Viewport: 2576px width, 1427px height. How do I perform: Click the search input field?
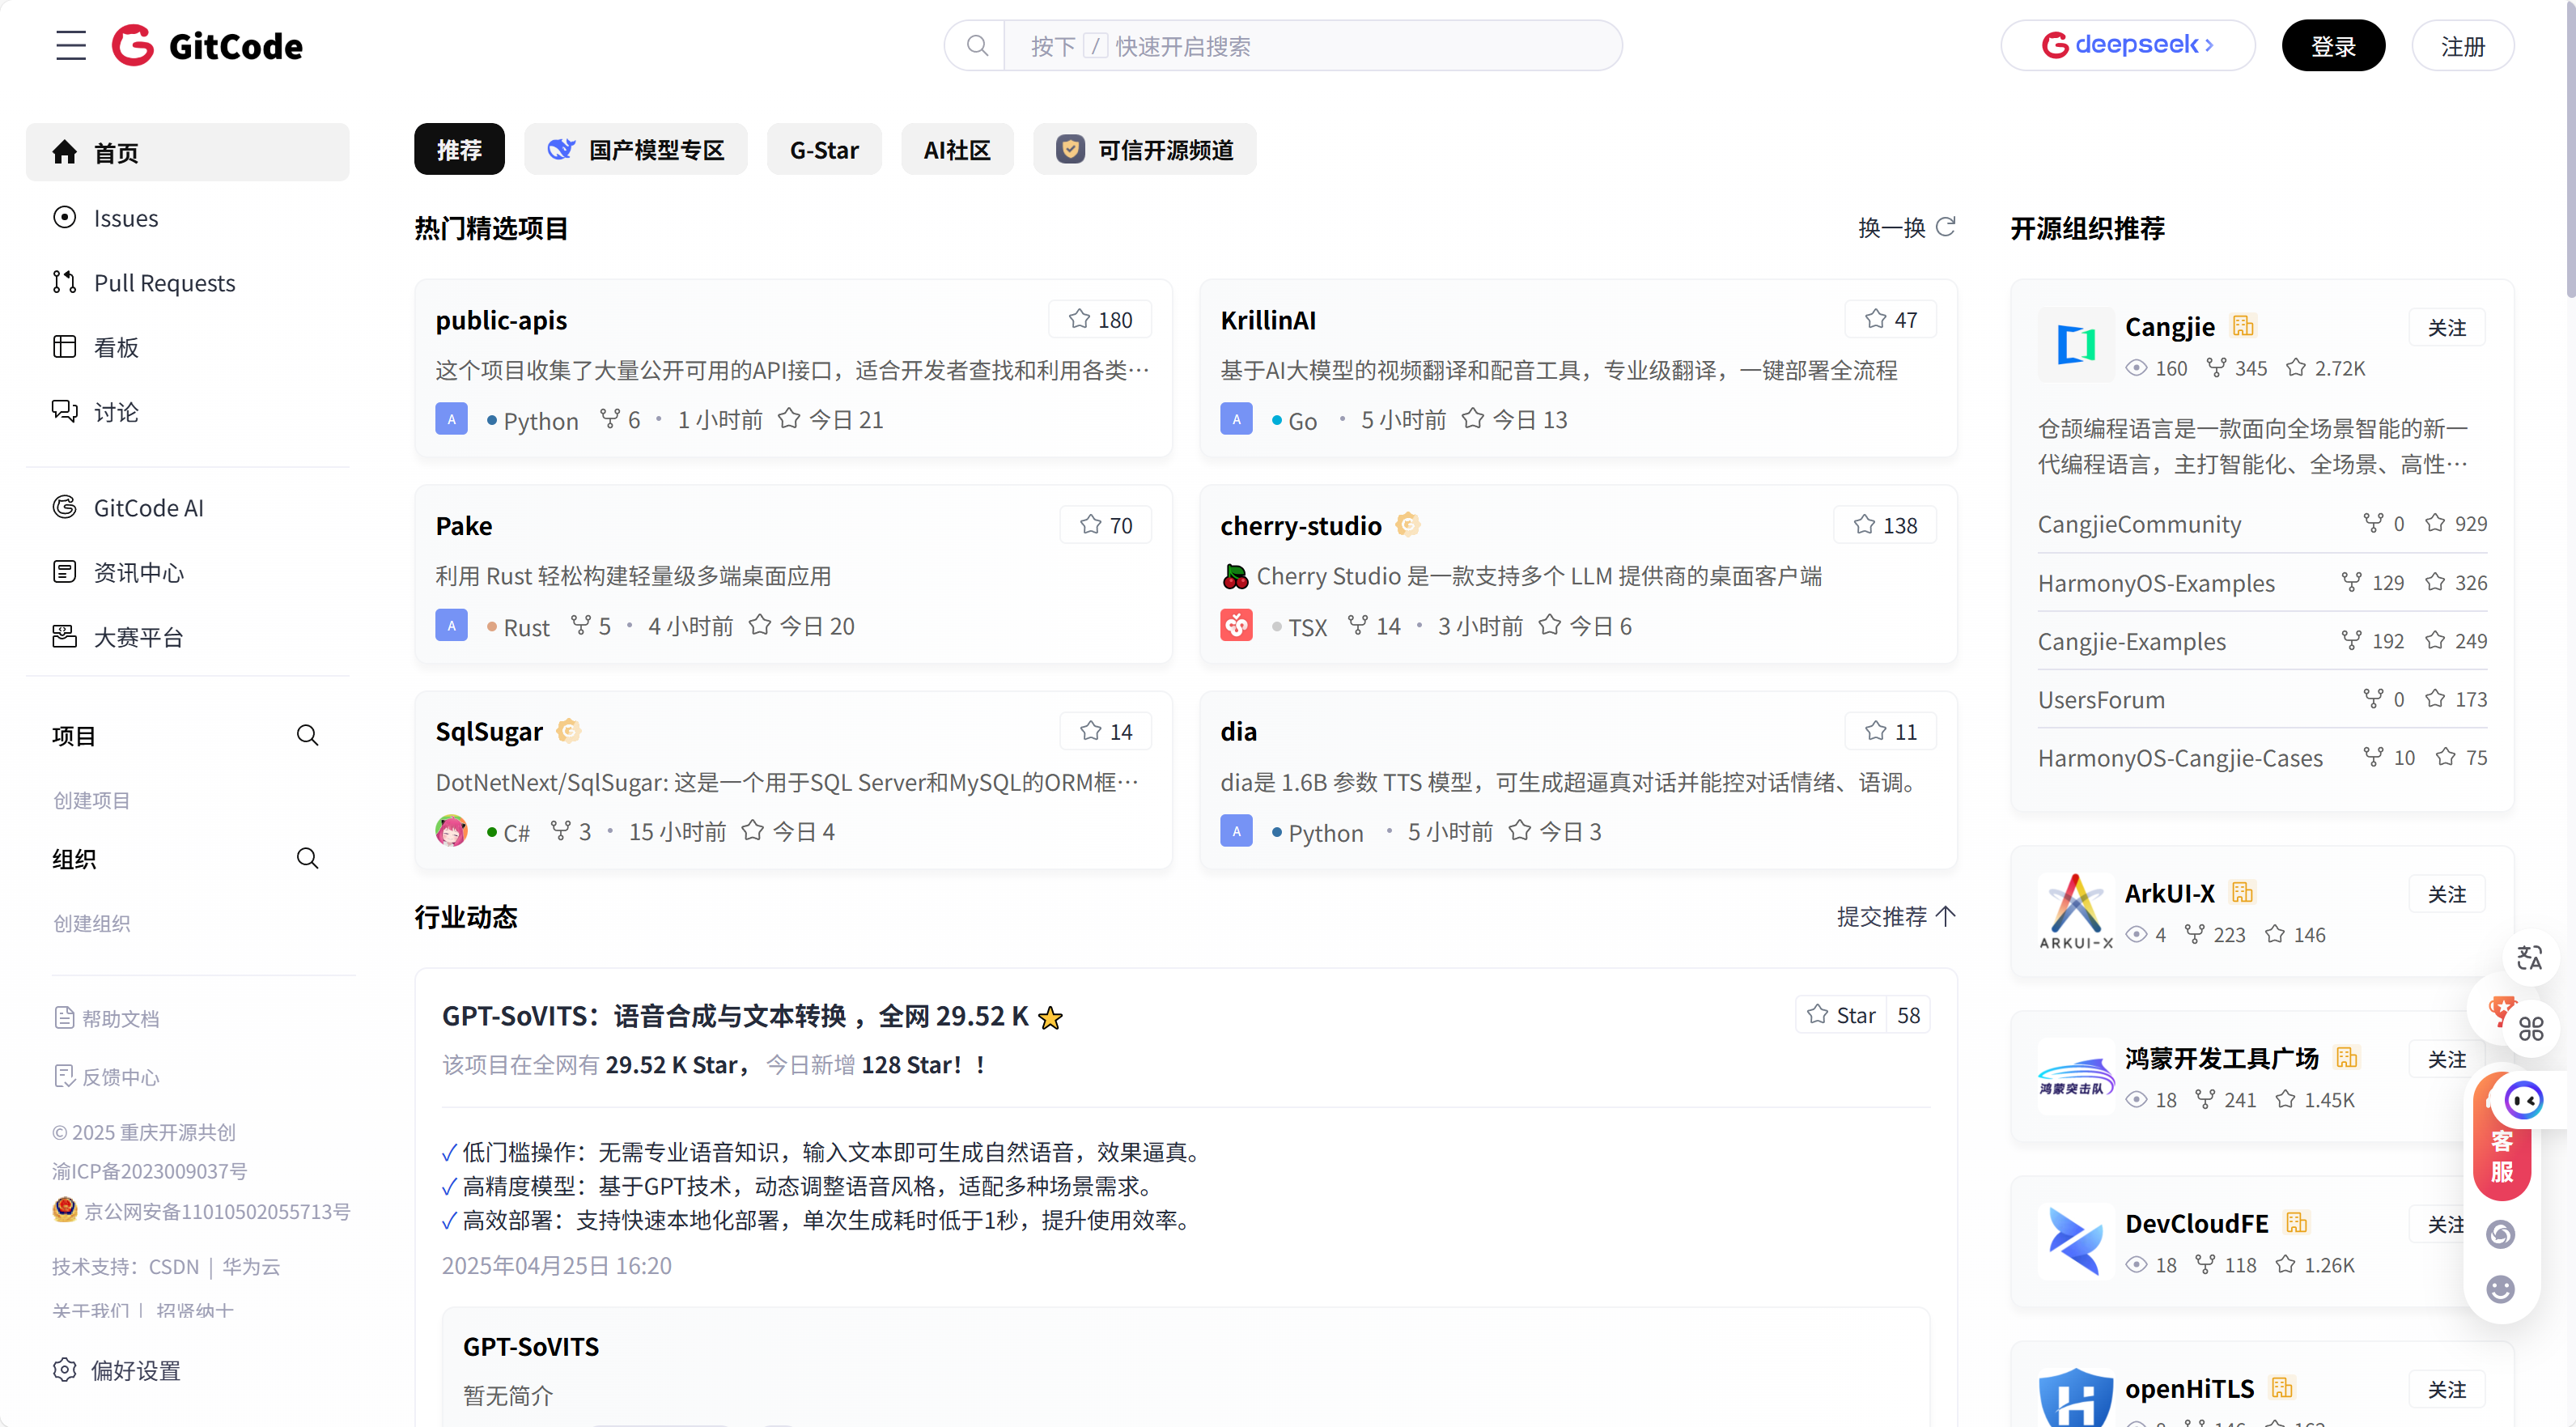click(1312, 46)
